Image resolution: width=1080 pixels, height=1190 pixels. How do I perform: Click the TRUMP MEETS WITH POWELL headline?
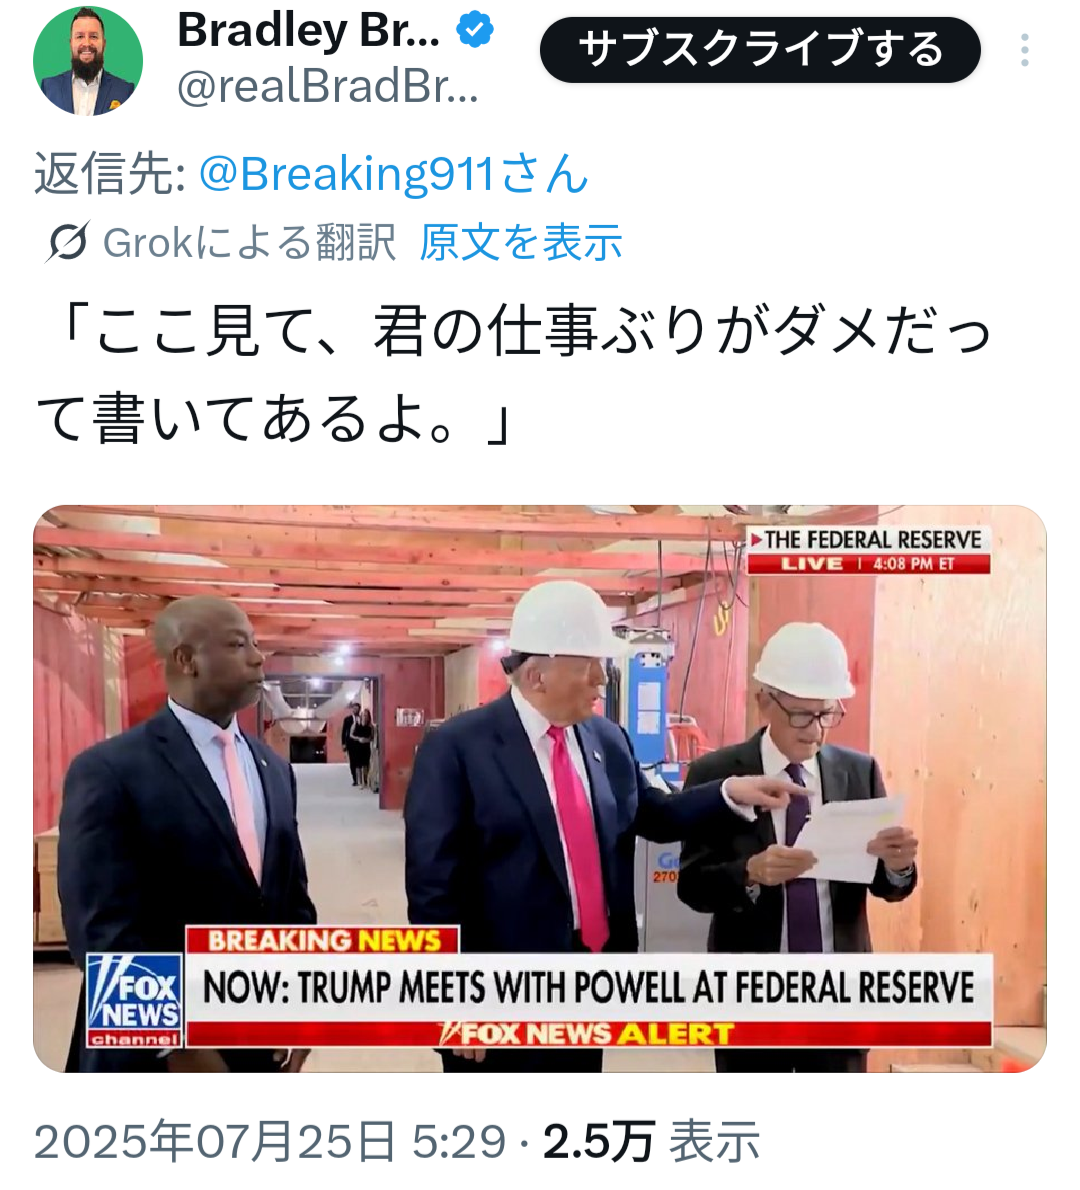588,987
